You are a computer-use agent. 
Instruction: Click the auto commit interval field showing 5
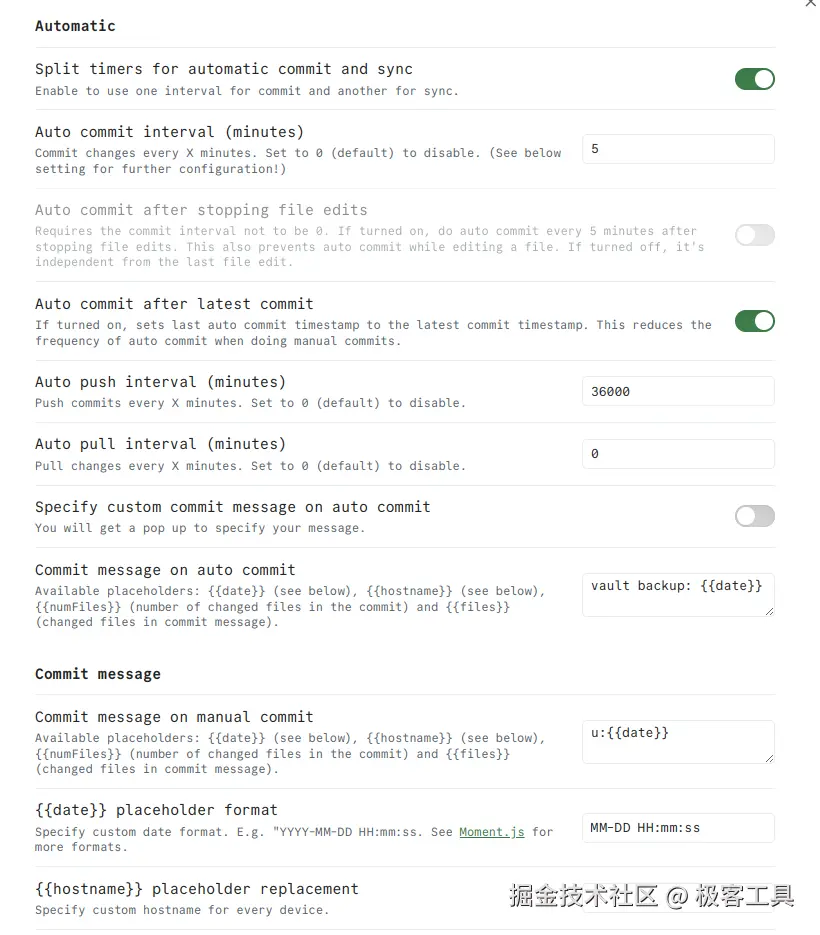(x=677, y=148)
